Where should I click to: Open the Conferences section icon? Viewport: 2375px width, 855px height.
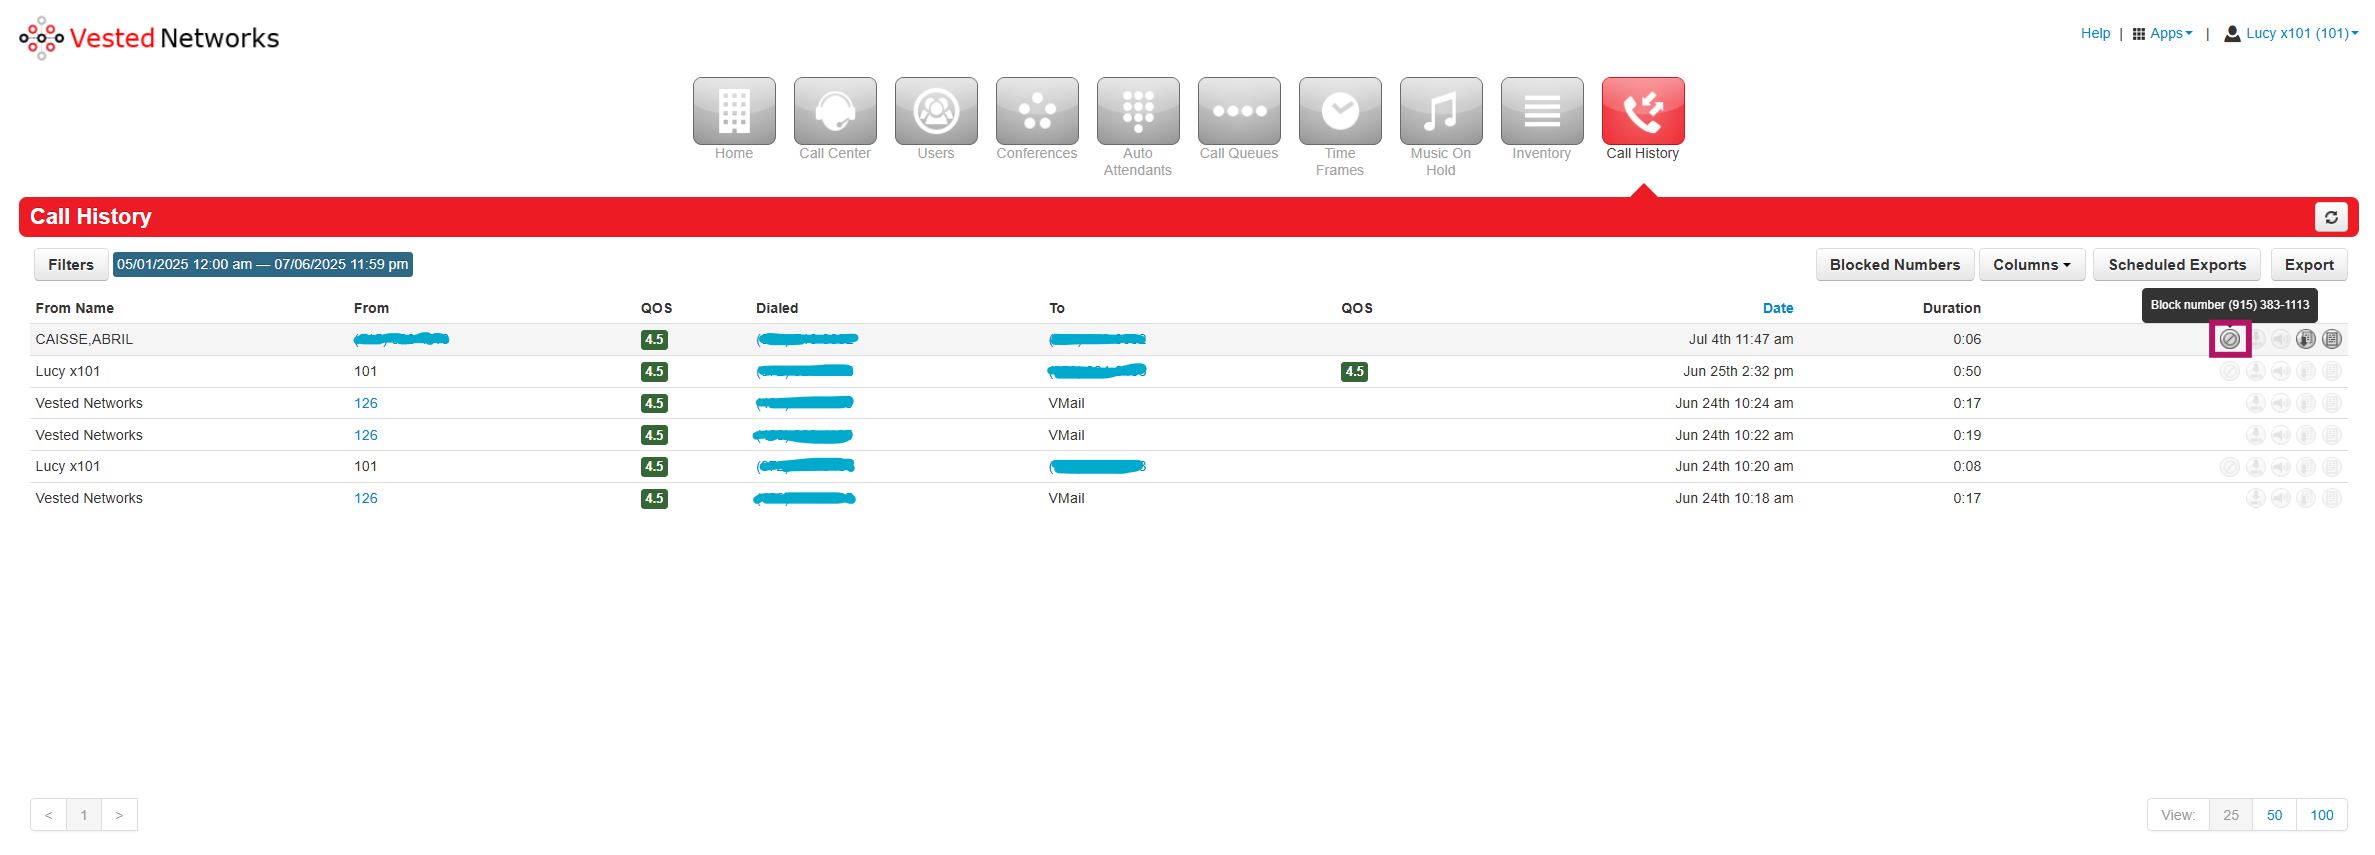tap(1037, 112)
